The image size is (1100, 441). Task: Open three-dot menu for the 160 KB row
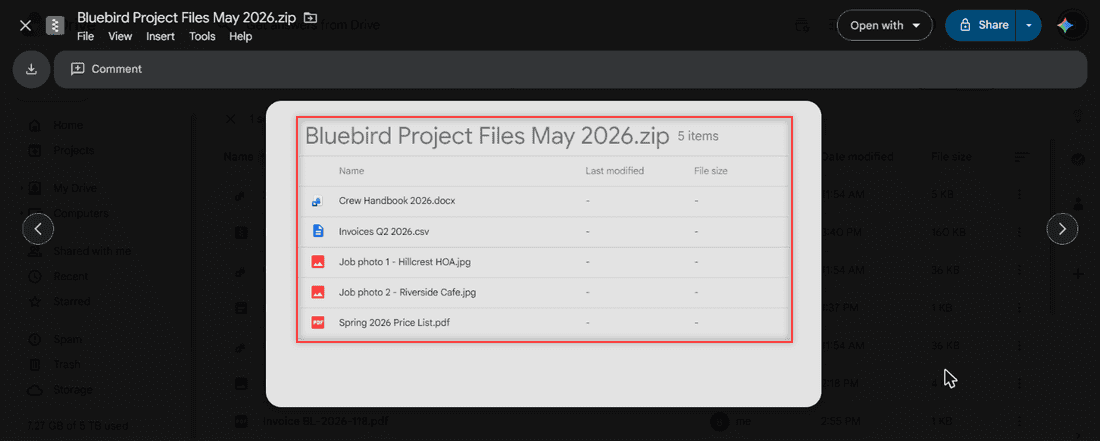click(1019, 233)
